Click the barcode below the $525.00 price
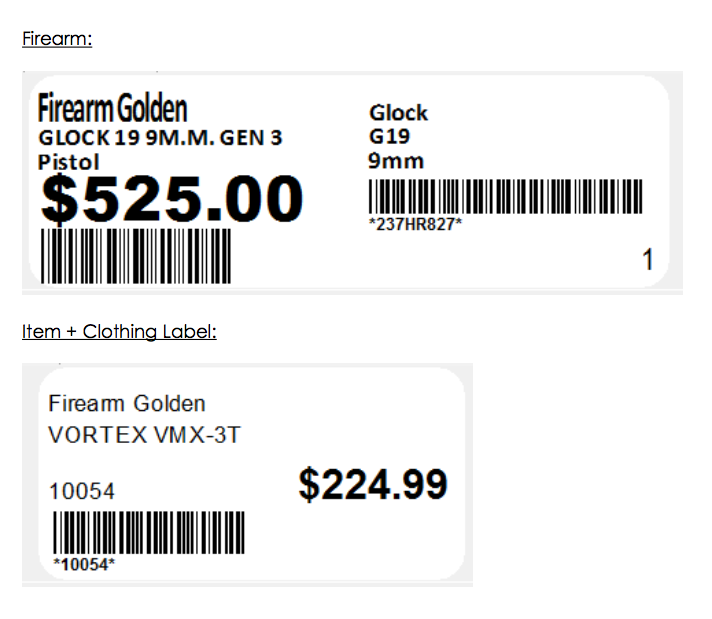 (135, 256)
